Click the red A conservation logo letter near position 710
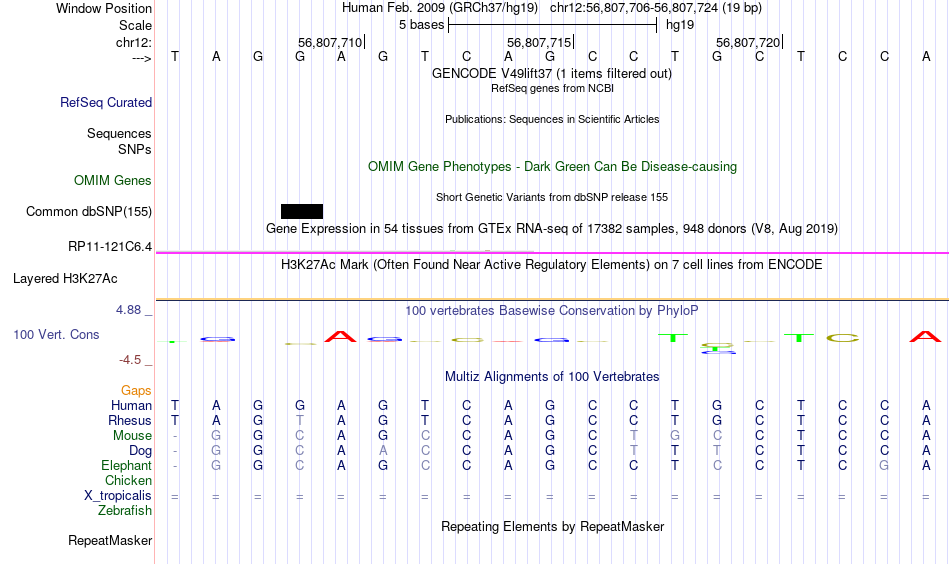Viewport: 950px width, 564px height. click(340, 336)
